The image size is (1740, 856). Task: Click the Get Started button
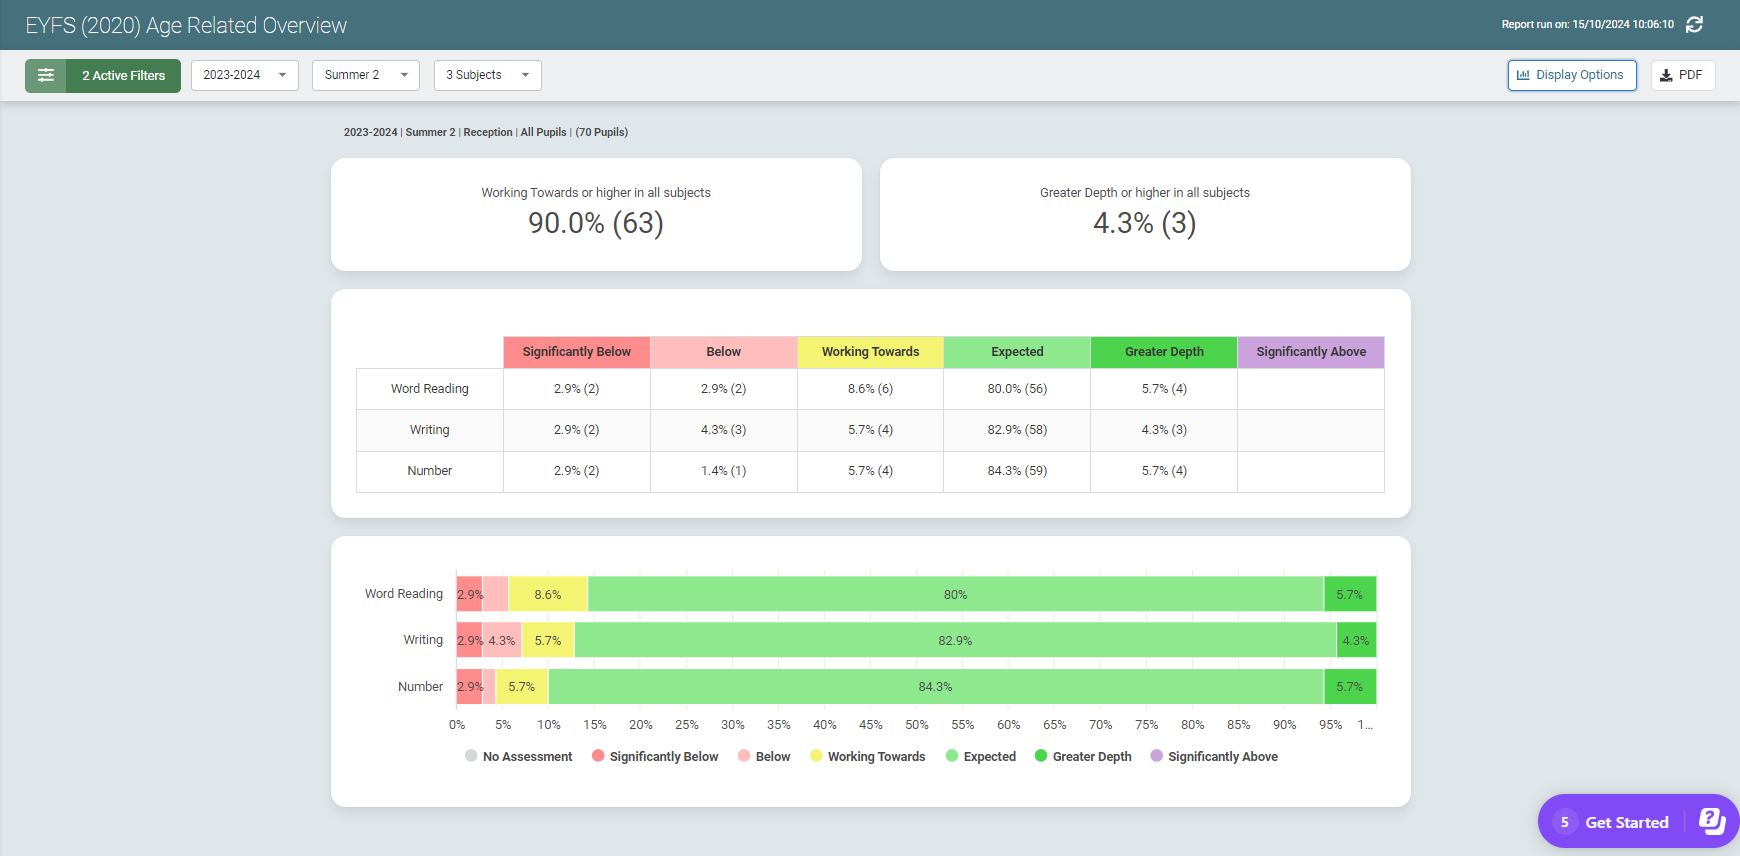pos(1626,822)
